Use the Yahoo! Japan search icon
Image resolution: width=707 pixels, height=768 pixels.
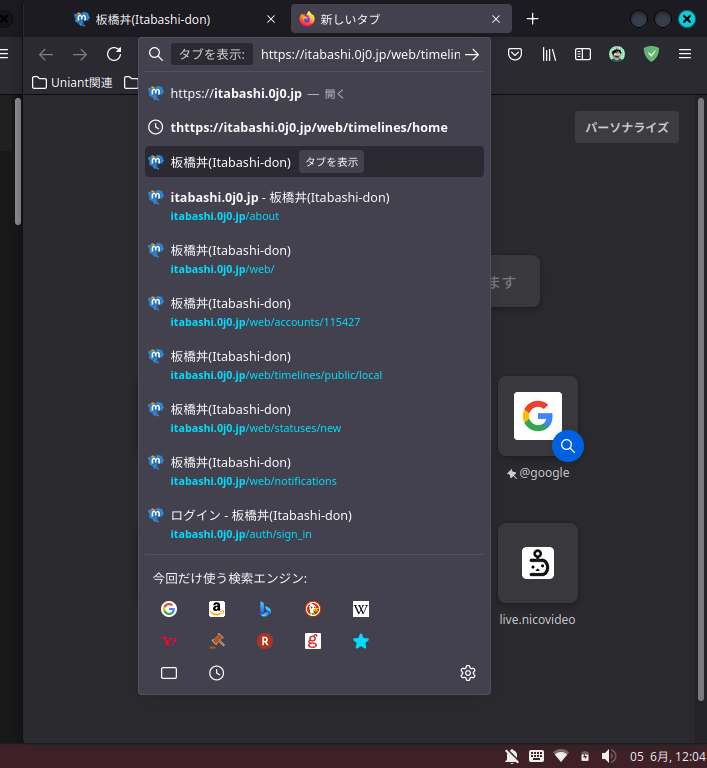click(x=169, y=641)
